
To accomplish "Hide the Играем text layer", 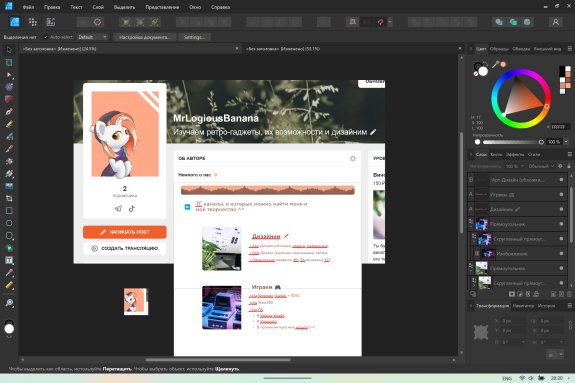I will tap(561, 194).
